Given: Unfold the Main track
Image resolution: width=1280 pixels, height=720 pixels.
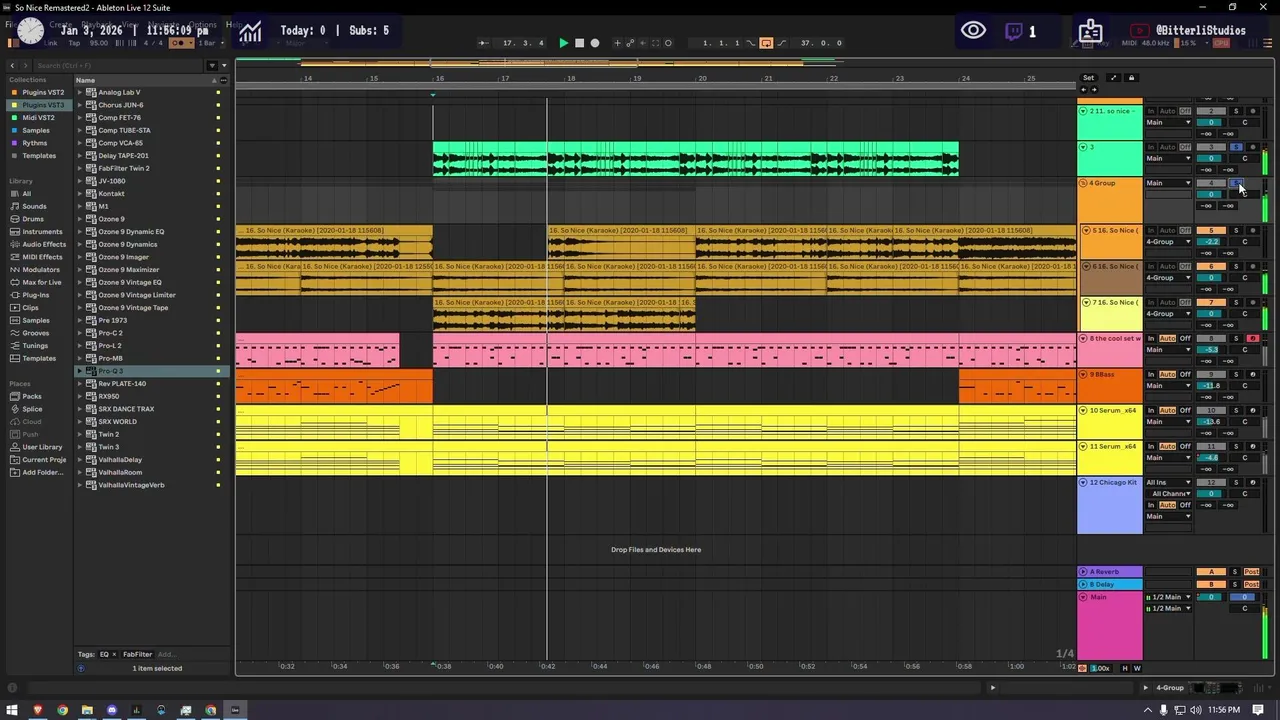Looking at the screenshot, I should [1083, 597].
